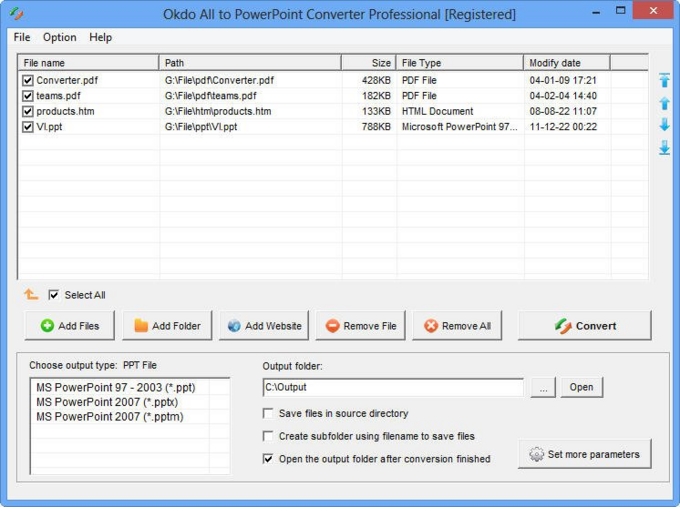Toggle the Select All checkbox
The image size is (680, 516).
(x=53, y=295)
